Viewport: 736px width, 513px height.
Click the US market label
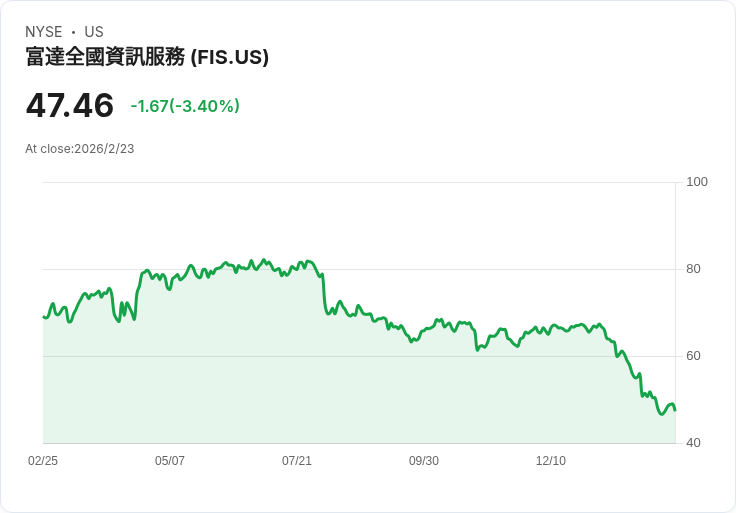click(x=94, y=32)
